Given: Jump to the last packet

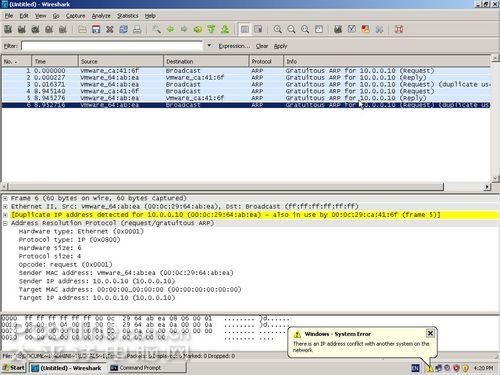Looking at the screenshot, I should point(225,29).
